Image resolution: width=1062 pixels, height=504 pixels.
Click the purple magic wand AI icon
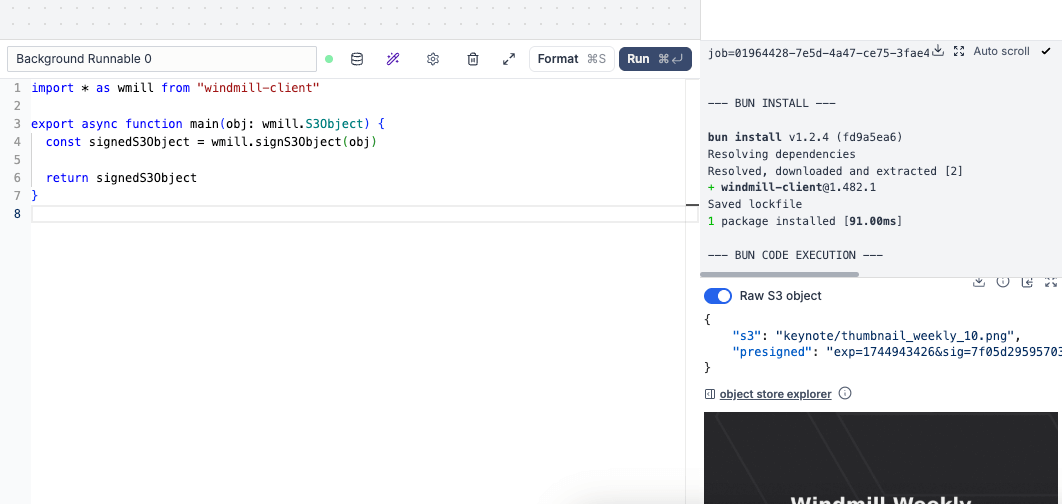pos(393,59)
